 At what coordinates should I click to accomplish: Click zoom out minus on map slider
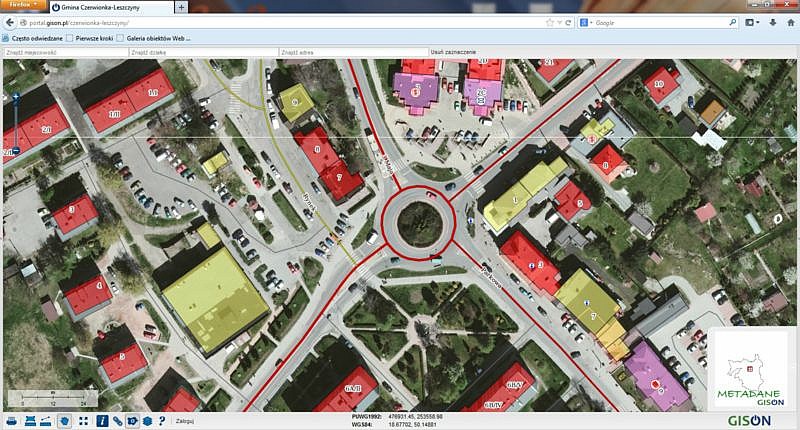point(15,150)
